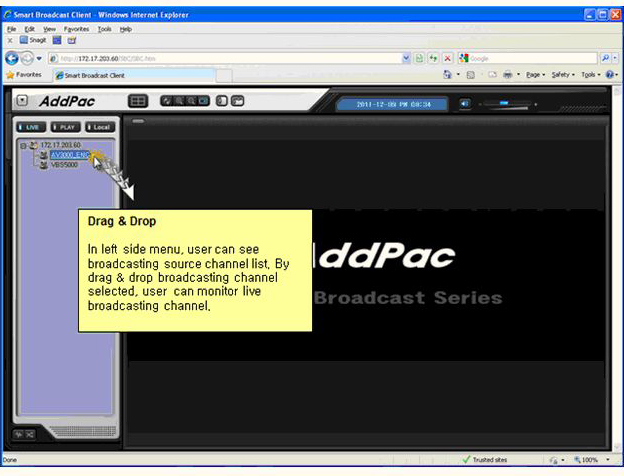Screen dimensions: 624x476
Task: Open the File menu
Action: 12,29
